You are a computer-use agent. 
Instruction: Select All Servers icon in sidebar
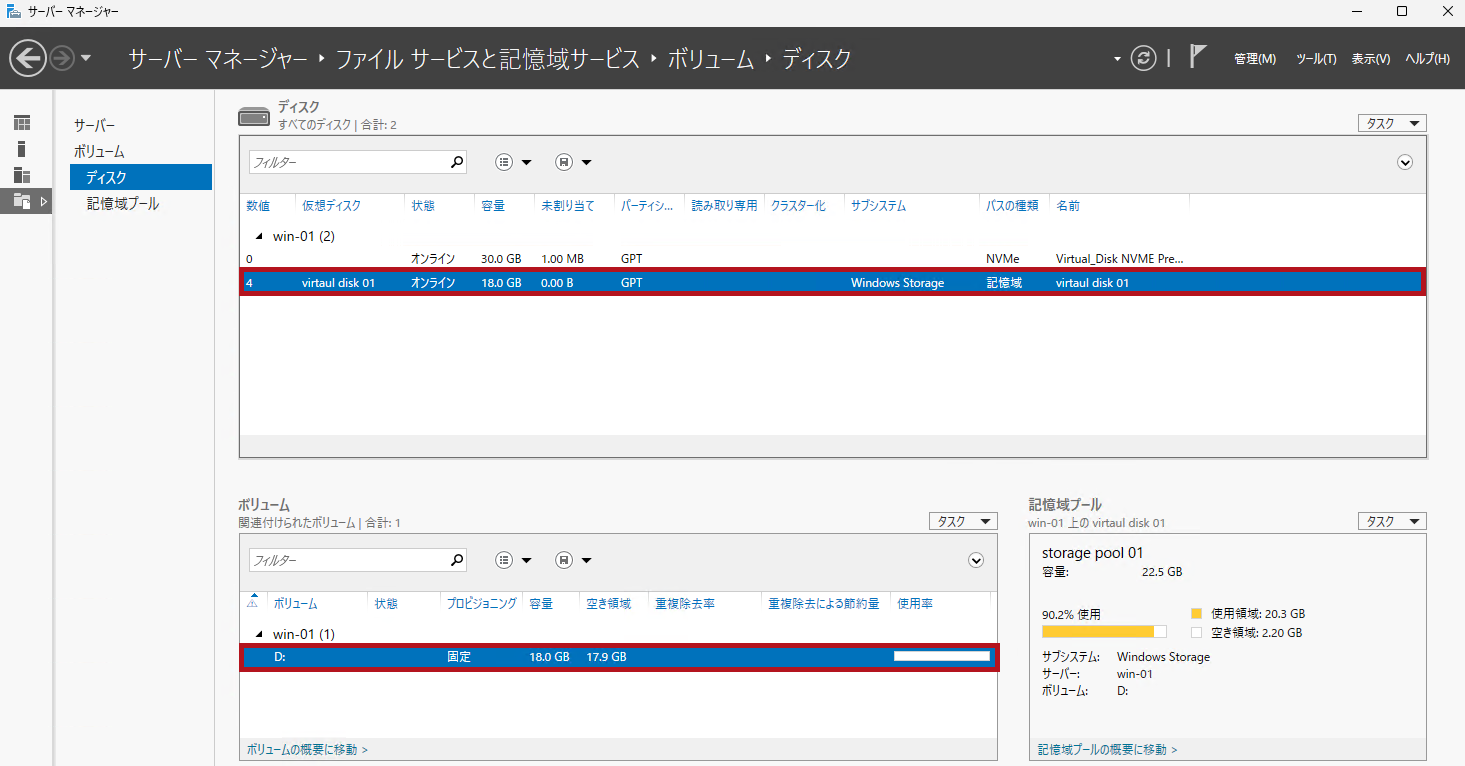click(x=22, y=175)
